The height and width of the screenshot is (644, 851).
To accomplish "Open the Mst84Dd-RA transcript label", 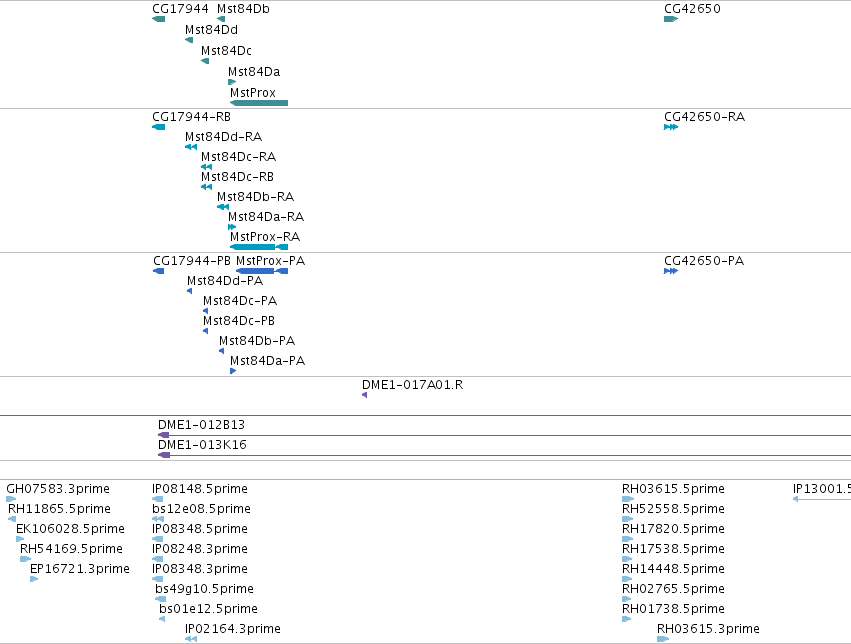I will click(x=224, y=137).
